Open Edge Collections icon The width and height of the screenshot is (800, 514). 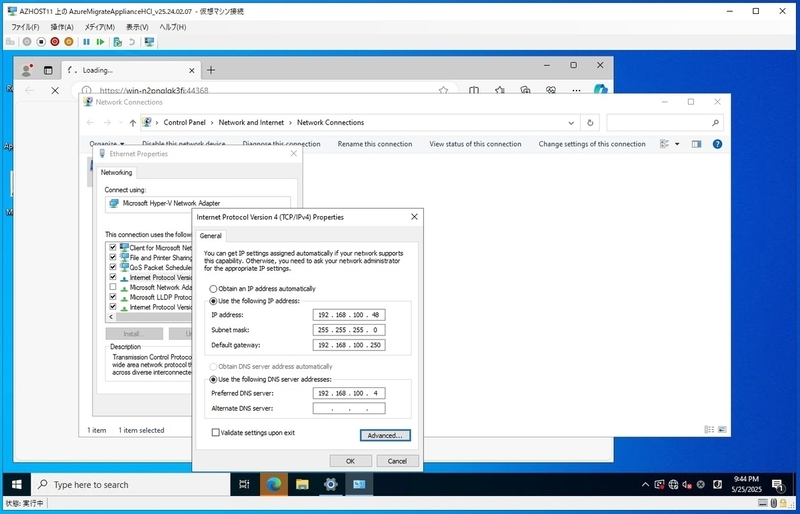point(525,90)
